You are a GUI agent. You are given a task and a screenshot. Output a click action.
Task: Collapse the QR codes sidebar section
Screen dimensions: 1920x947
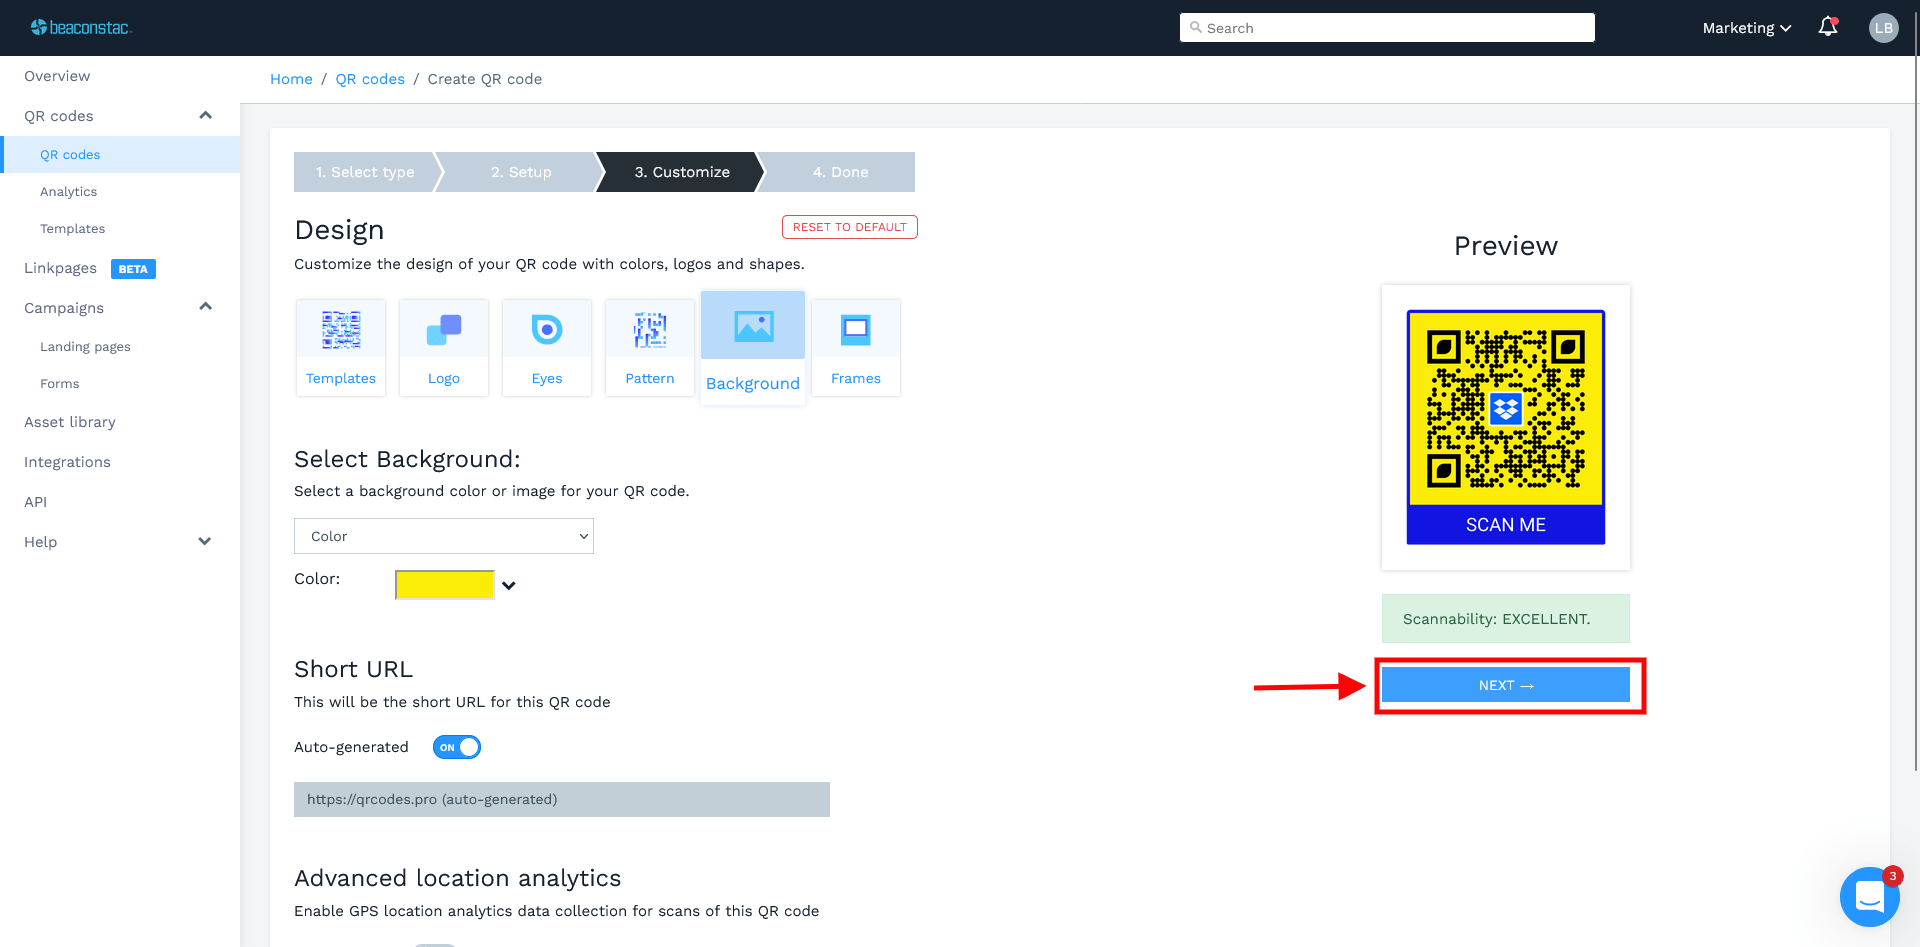click(x=205, y=116)
